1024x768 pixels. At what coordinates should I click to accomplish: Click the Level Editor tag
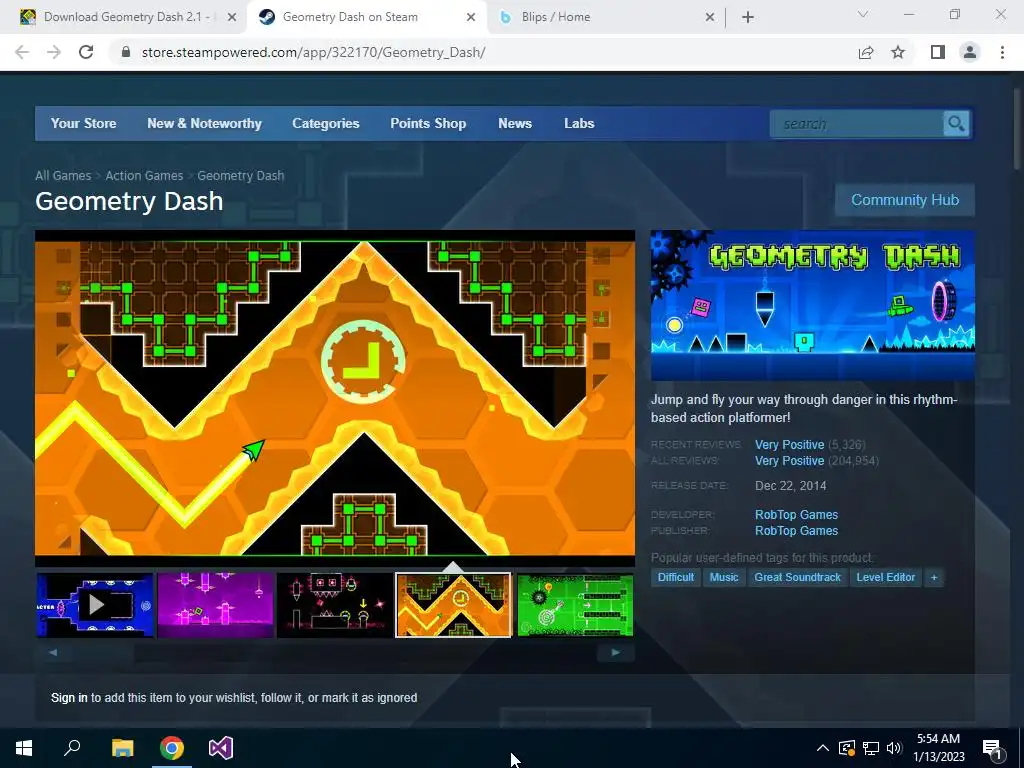click(x=886, y=577)
